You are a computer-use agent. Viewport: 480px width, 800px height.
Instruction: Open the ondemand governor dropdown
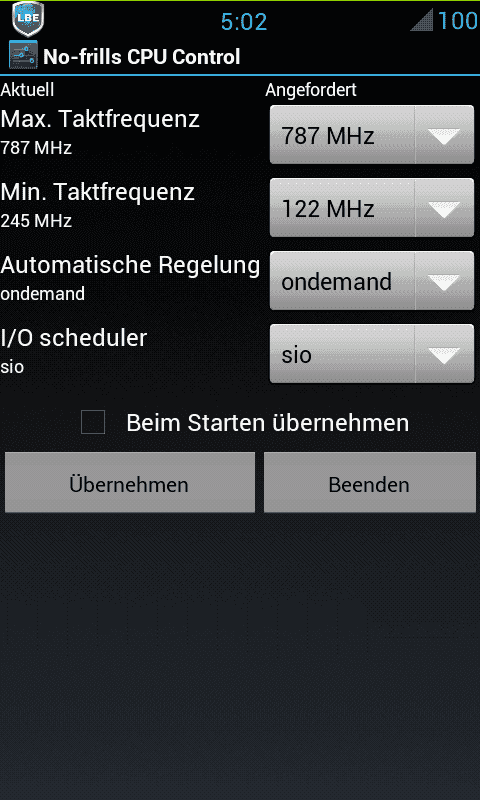click(372, 281)
